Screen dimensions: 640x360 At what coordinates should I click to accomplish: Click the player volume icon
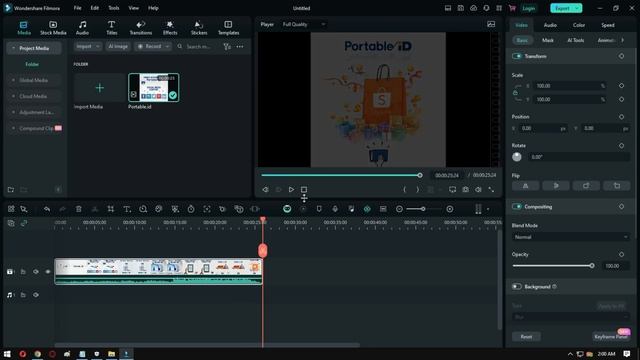[478, 189]
